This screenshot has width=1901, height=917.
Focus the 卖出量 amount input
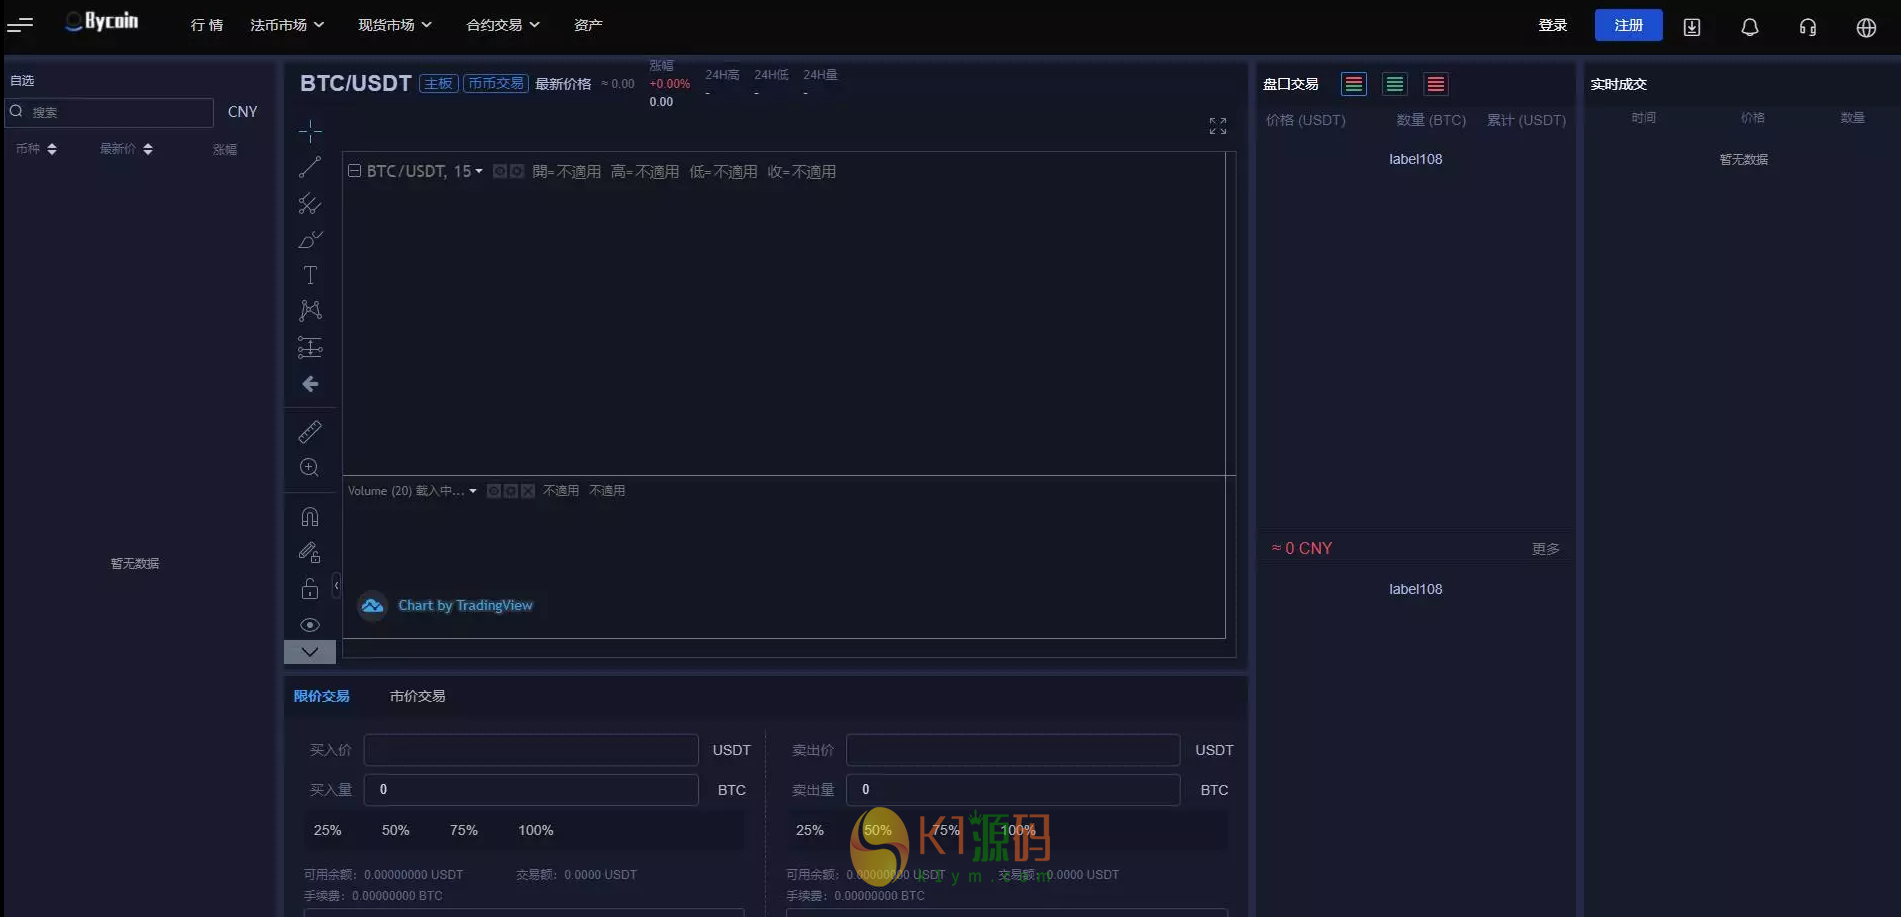(1013, 790)
